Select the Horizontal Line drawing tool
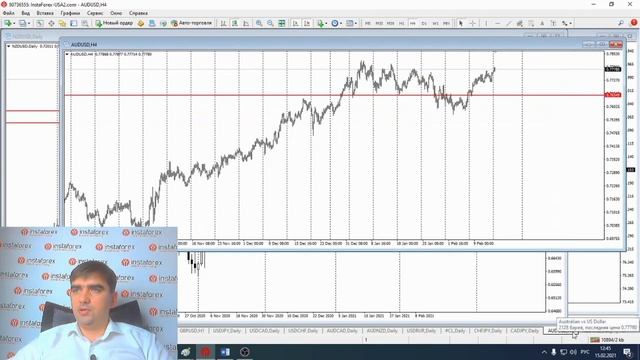This screenshot has height=360, width=640. tap(498, 23)
